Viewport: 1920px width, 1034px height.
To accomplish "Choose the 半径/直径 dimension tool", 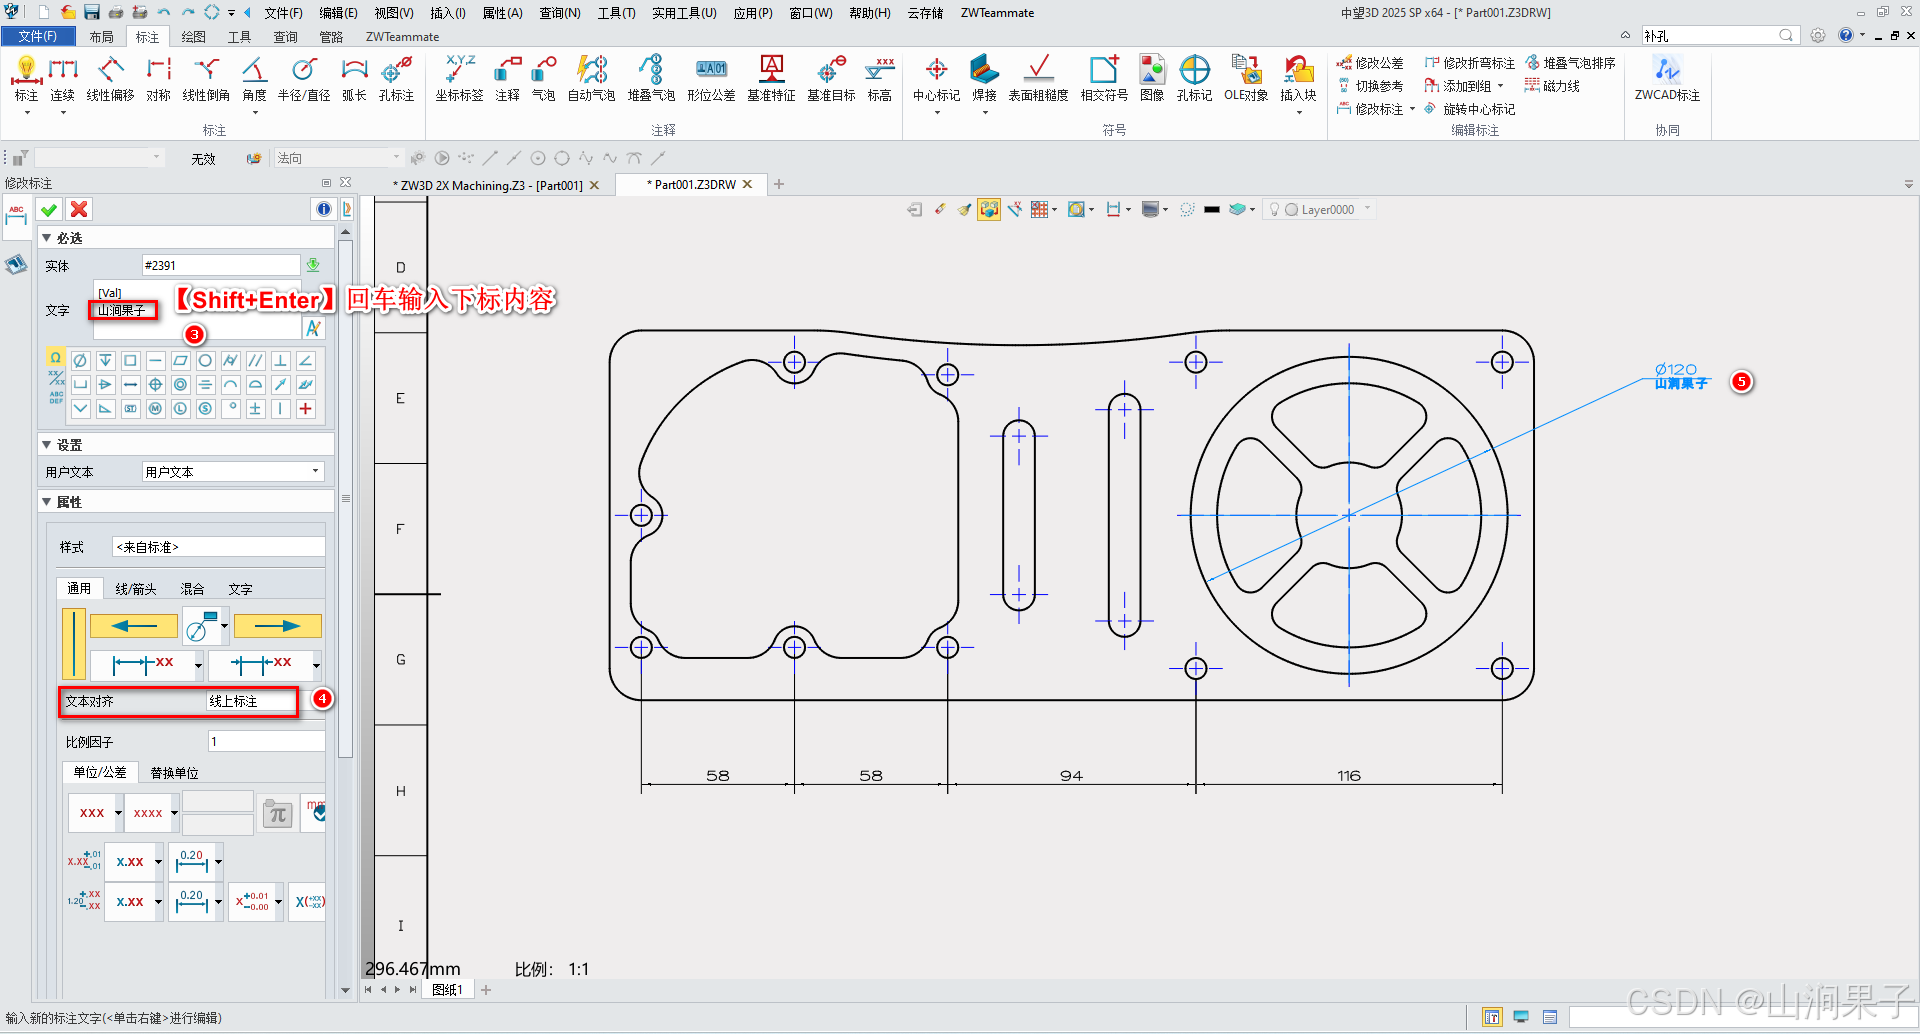I will tap(304, 79).
